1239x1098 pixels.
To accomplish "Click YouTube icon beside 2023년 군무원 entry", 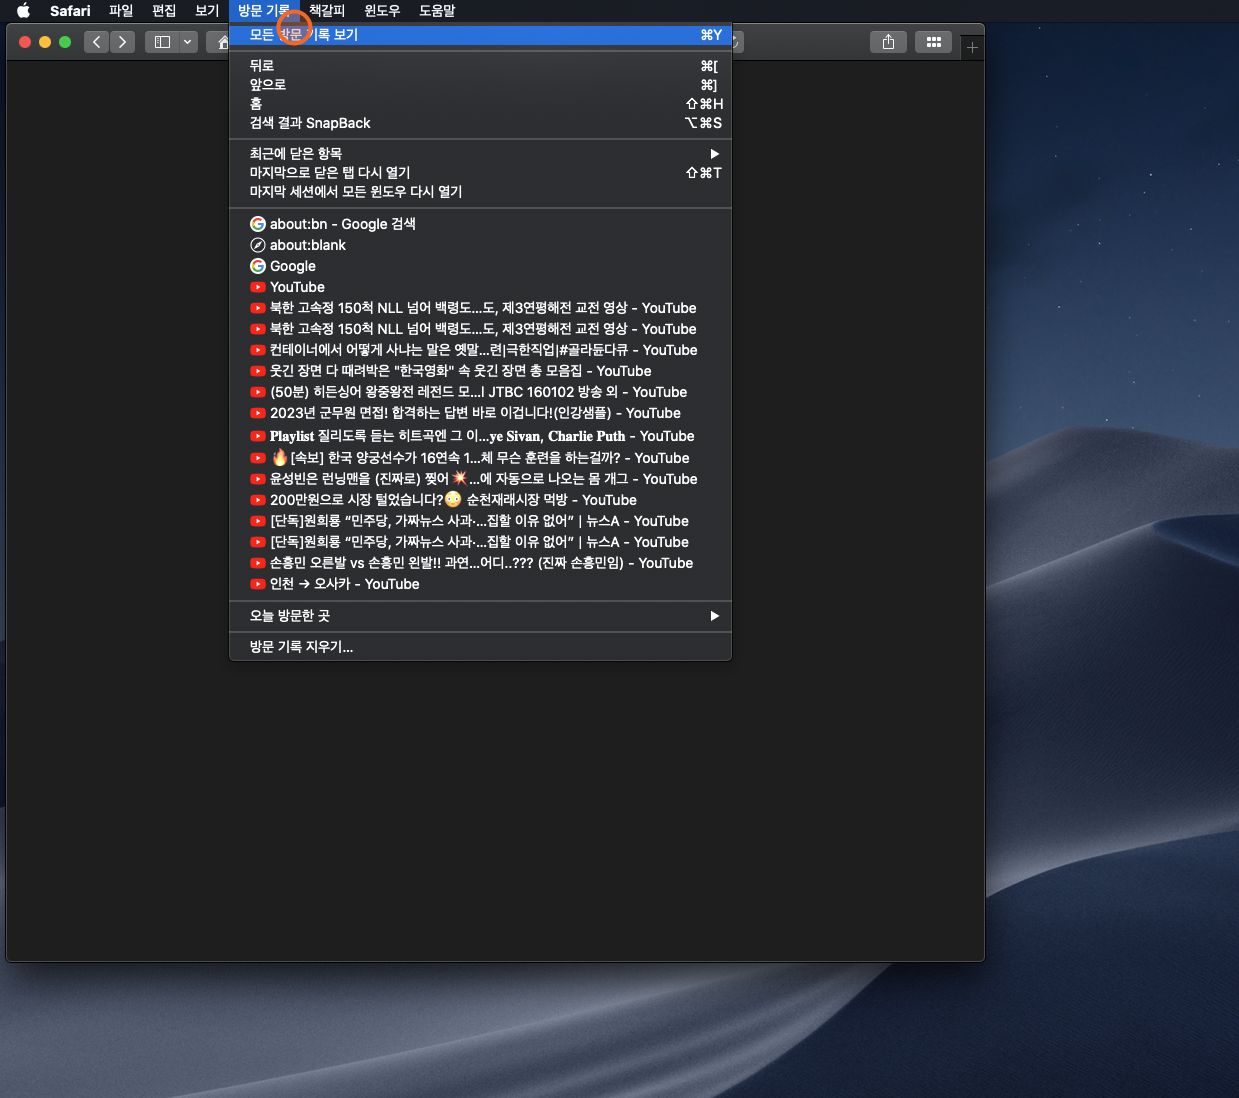I will [x=258, y=413].
